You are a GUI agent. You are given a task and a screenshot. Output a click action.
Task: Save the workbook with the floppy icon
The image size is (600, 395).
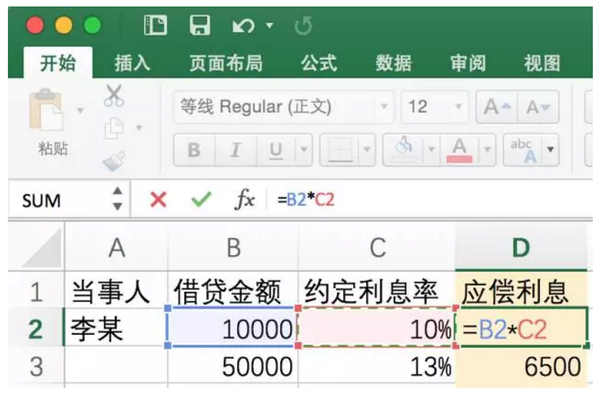pyautogui.click(x=200, y=25)
